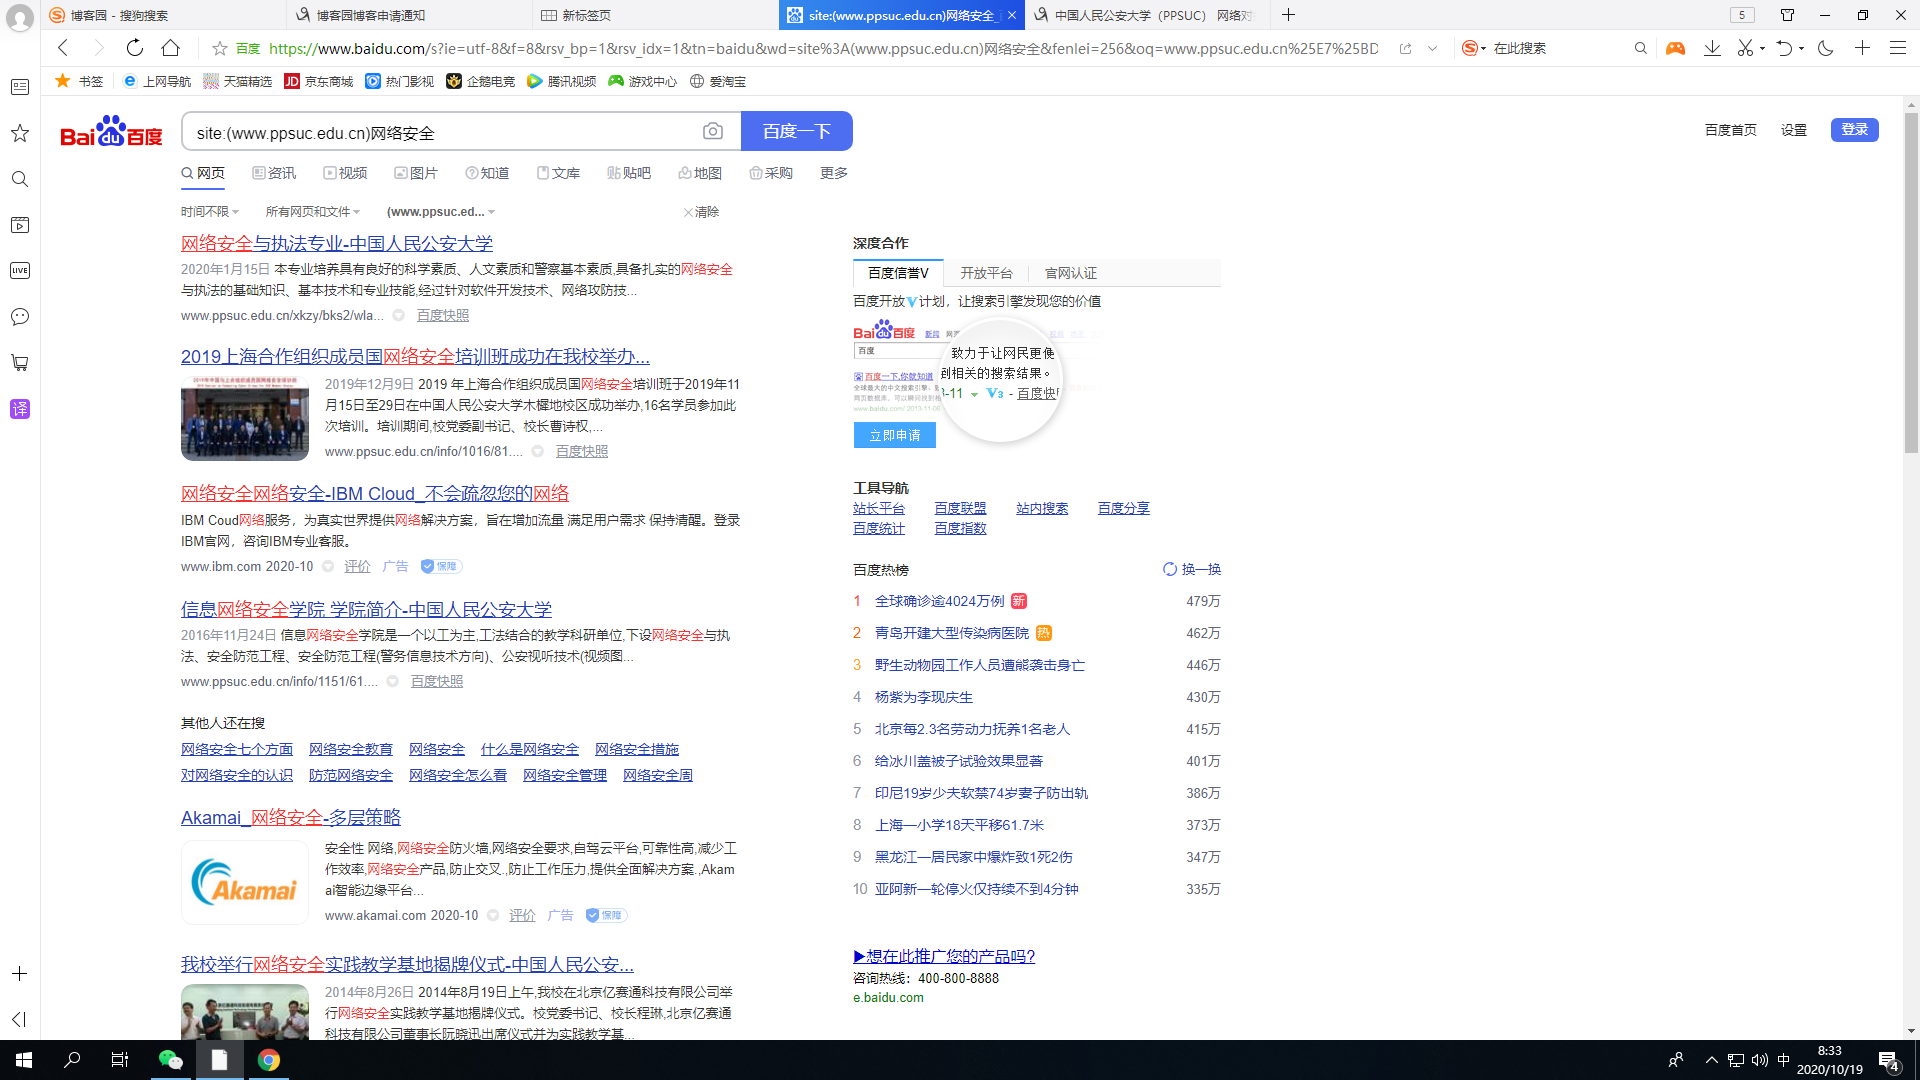Open the 网络安全与执法专业 result link
Image resolution: width=1920 pixels, height=1080 pixels.
[336, 244]
